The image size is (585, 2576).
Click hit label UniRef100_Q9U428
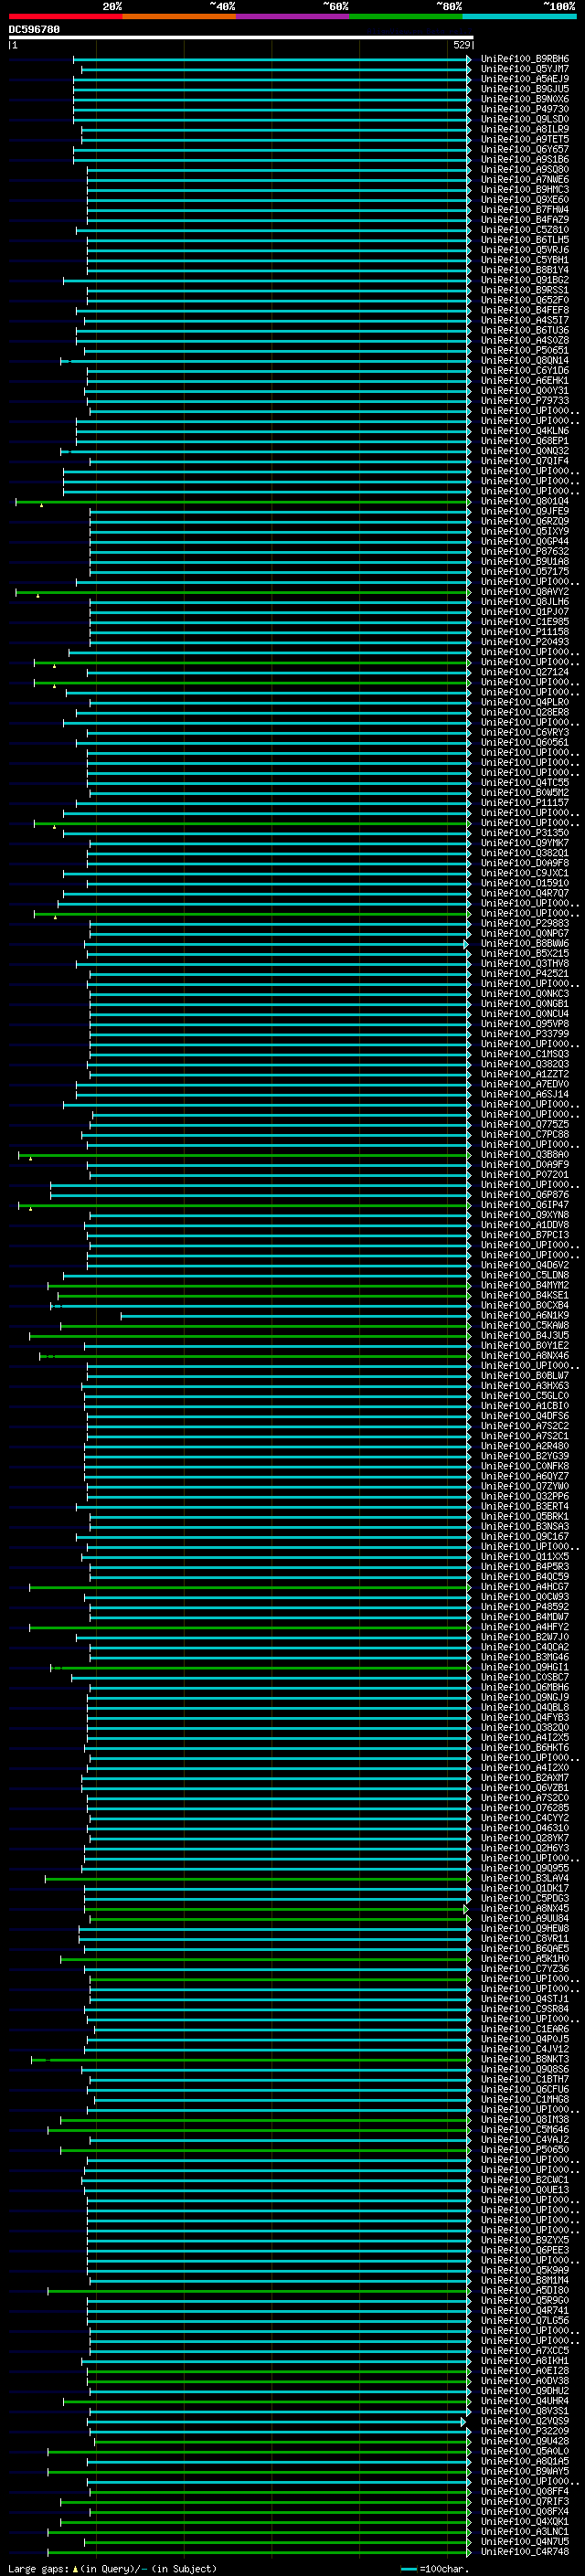pos(525,2443)
